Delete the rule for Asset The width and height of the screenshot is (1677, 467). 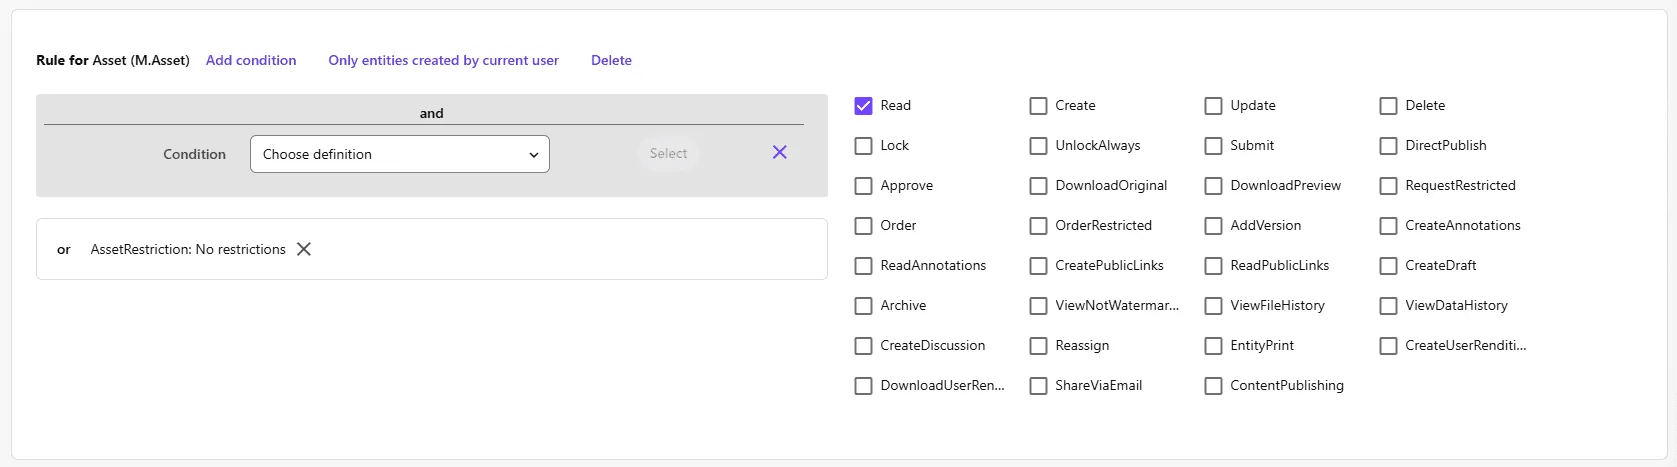(611, 60)
